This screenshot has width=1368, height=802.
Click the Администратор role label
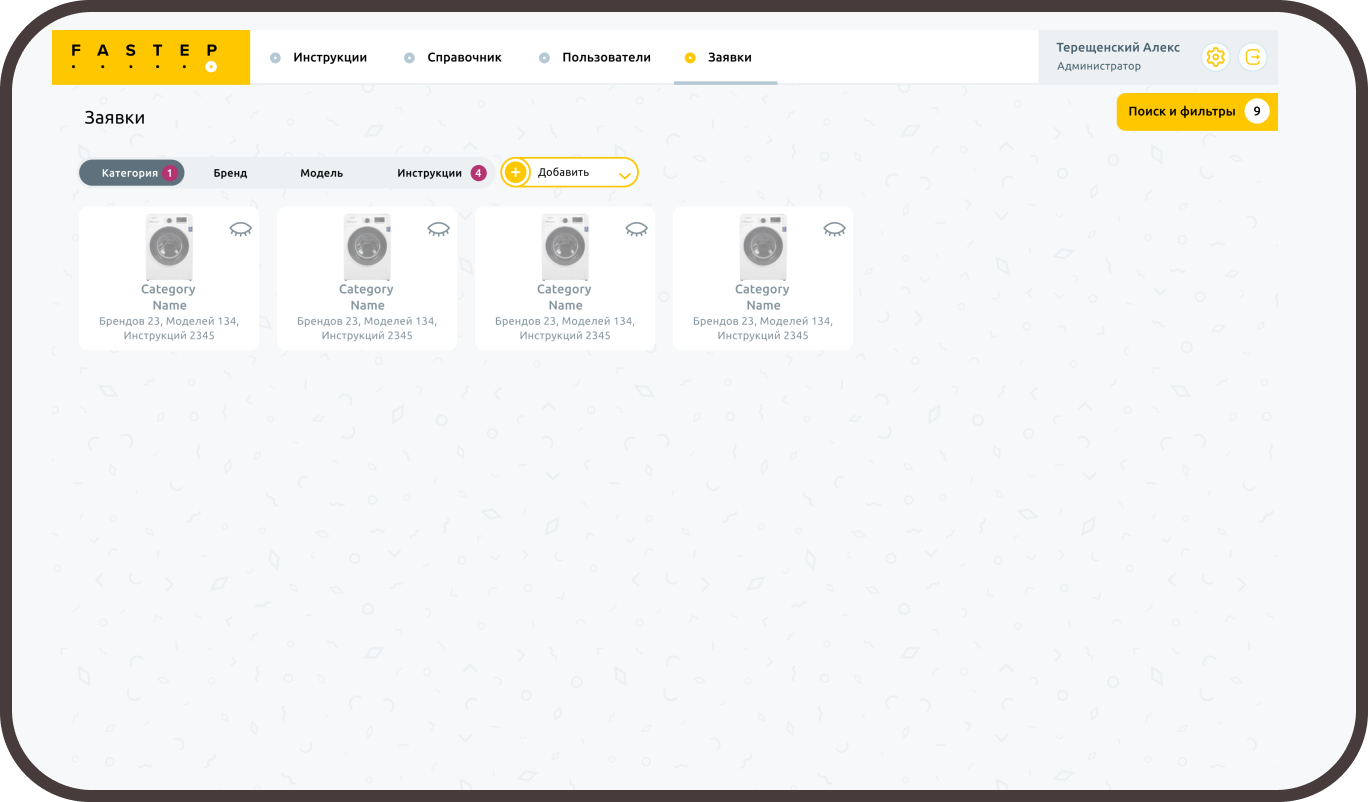[1099, 66]
